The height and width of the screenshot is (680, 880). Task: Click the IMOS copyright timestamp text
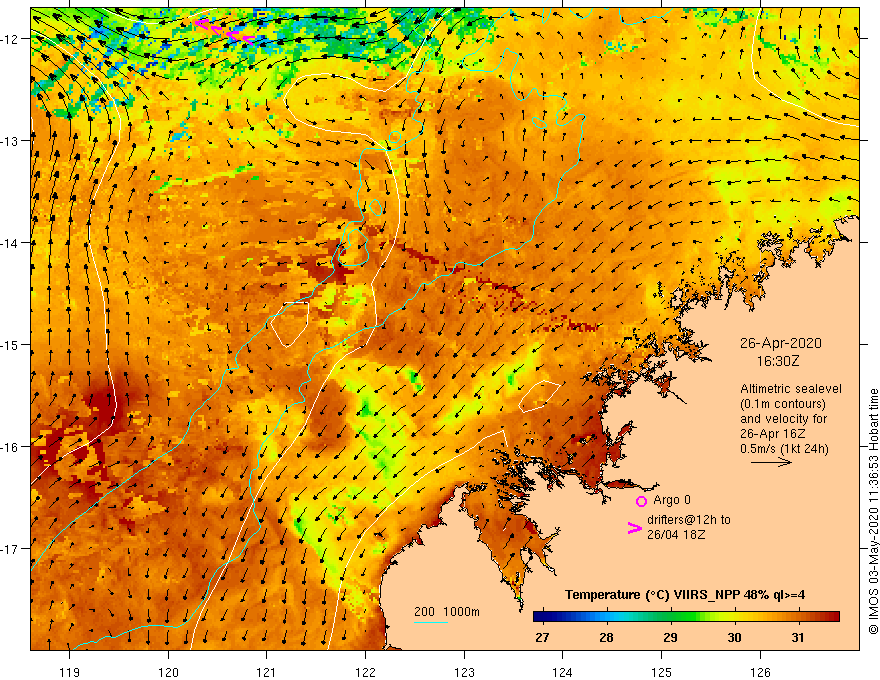click(x=873, y=511)
